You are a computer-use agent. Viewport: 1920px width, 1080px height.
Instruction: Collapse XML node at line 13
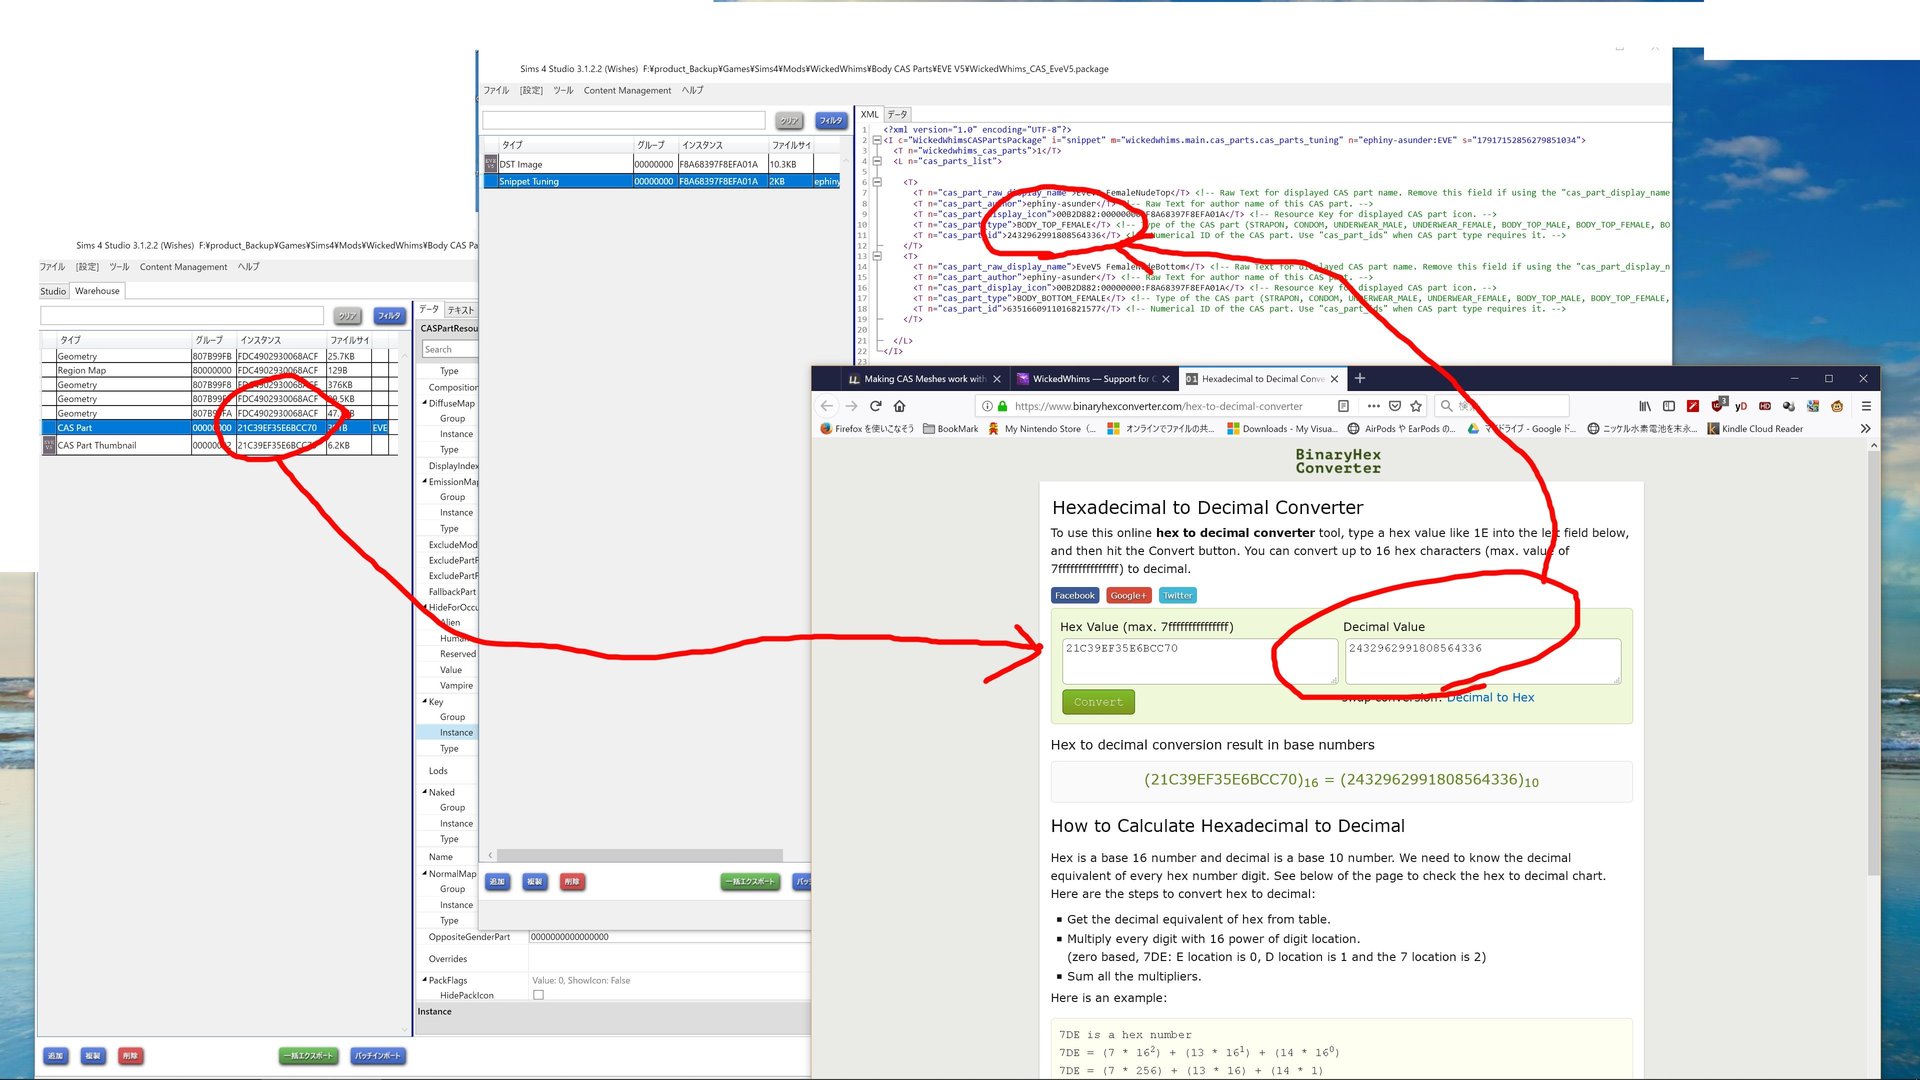click(x=877, y=256)
